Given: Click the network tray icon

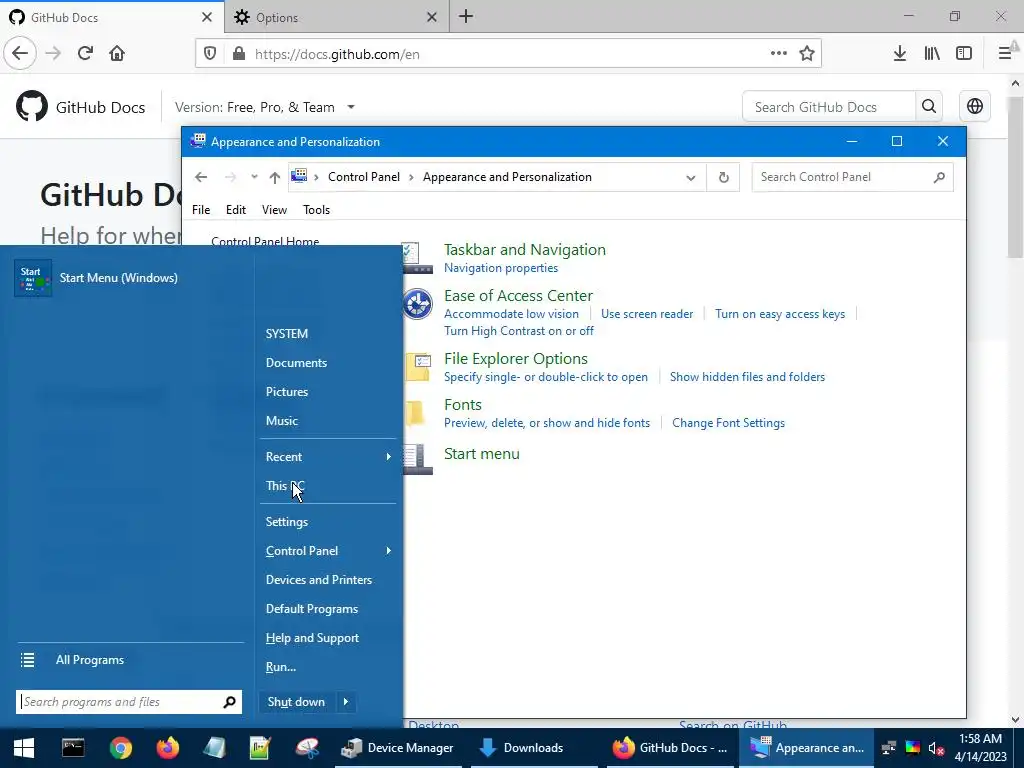Looking at the screenshot, I should [x=889, y=748].
